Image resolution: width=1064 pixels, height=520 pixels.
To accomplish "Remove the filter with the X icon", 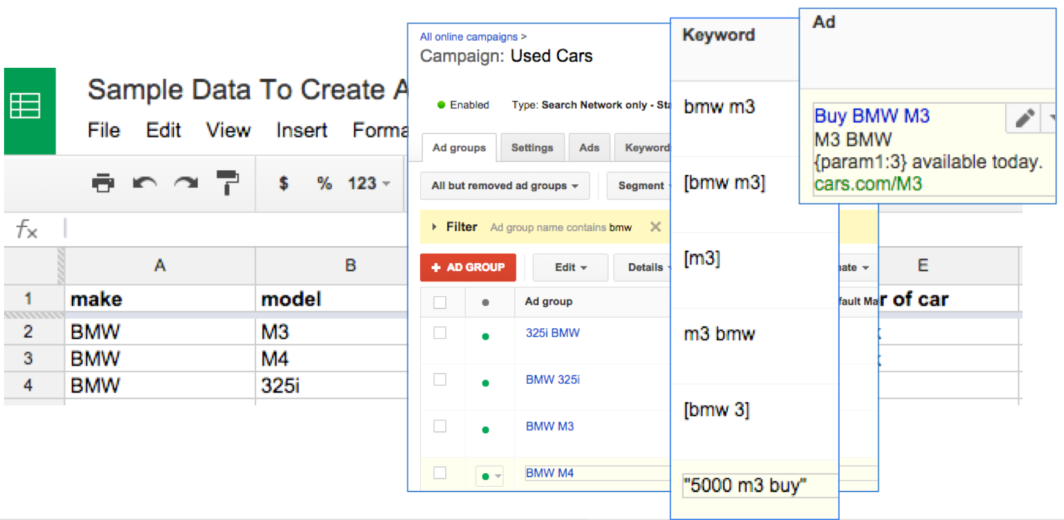I will click(656, 227).
